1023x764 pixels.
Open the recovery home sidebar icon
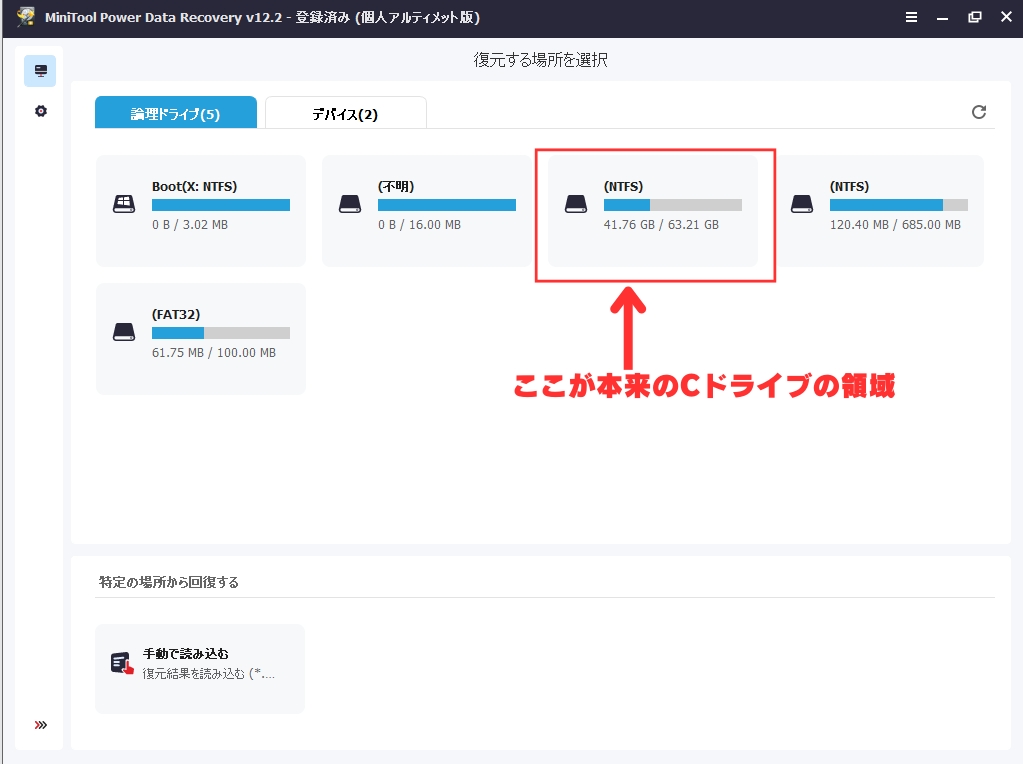click(40, 71)
